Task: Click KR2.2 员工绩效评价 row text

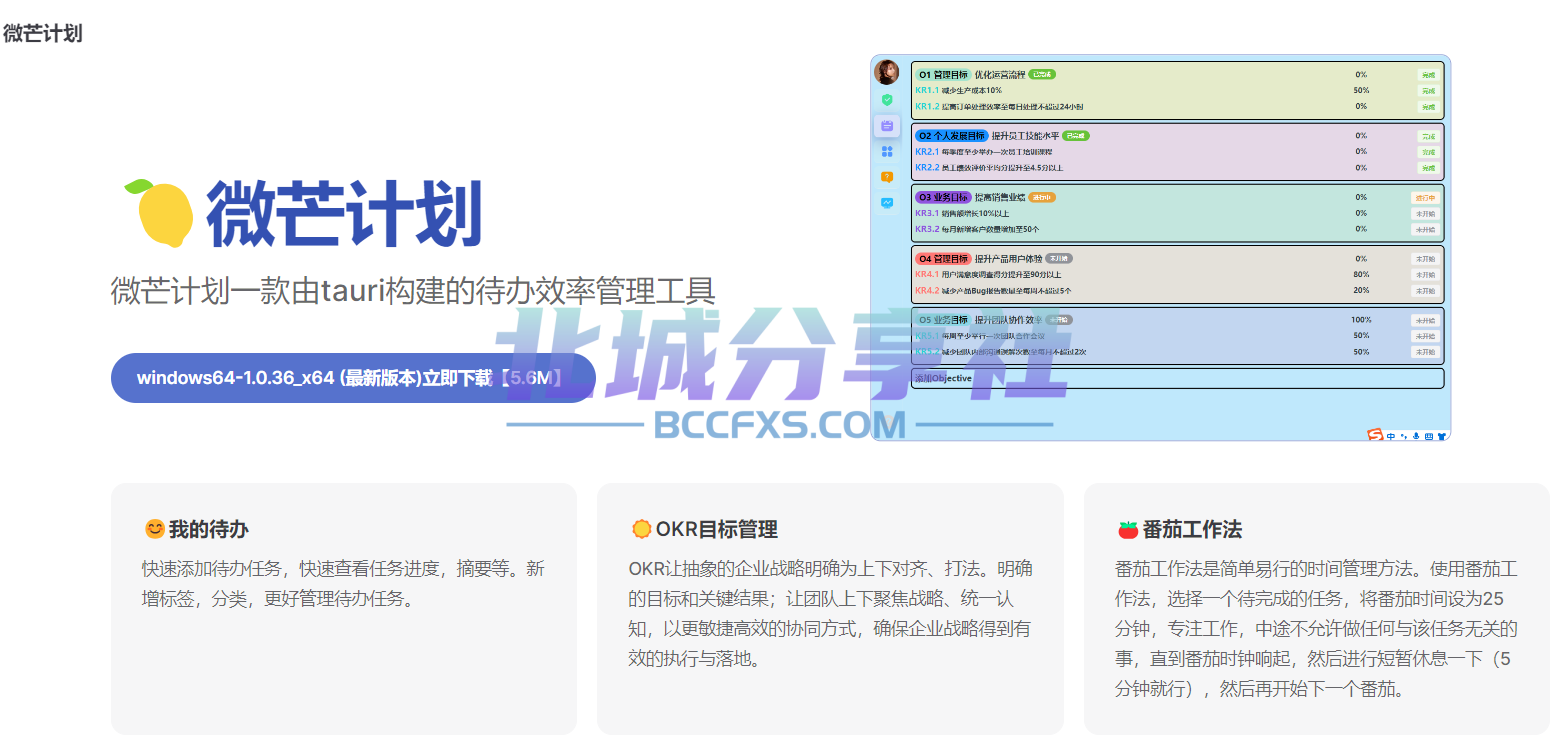Action: [x=989, y=168]
